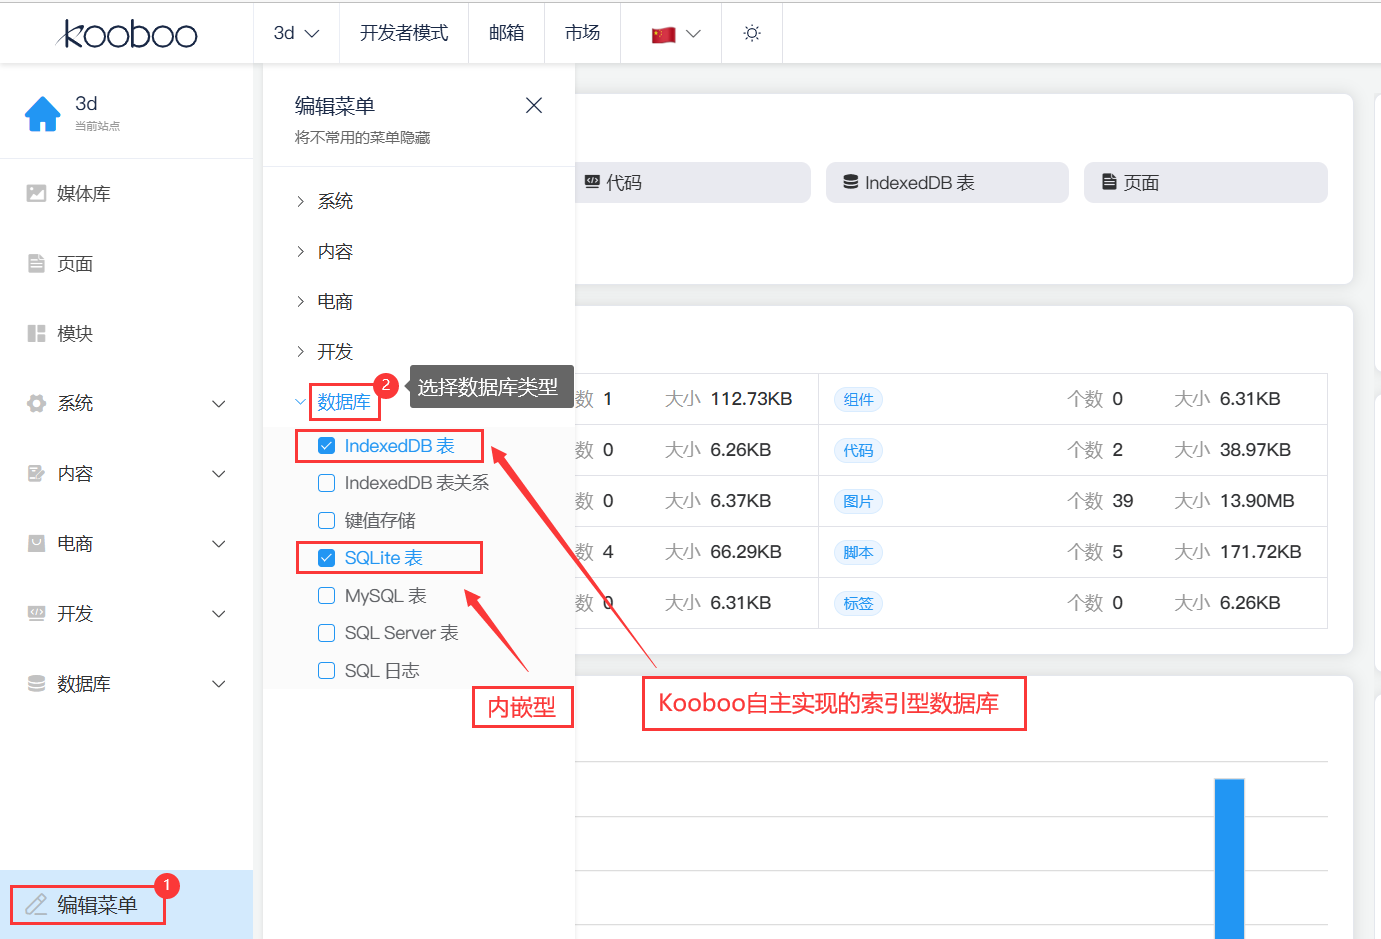The image size is (1381, 939).
Task: Click the Kooboo logo
Action: (x=127, y=34)
